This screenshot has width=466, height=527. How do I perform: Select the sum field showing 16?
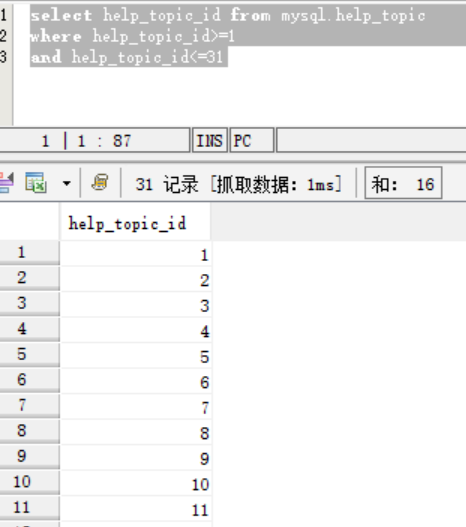pyautogui.click(x=403, y=184)
